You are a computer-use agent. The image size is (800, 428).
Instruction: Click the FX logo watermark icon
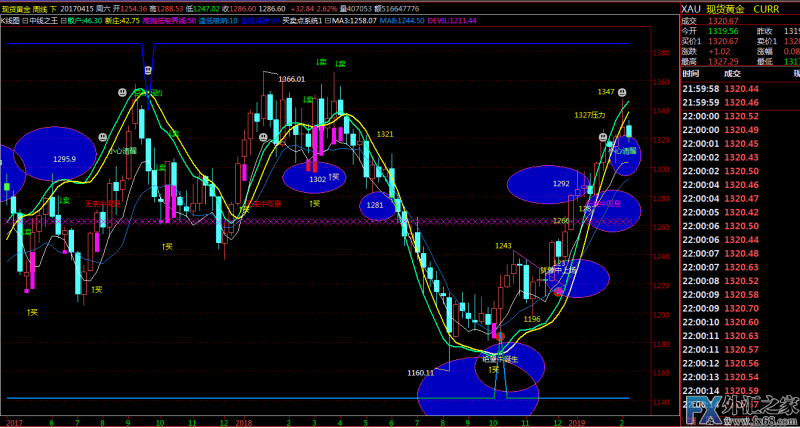(x=700, y=409)
